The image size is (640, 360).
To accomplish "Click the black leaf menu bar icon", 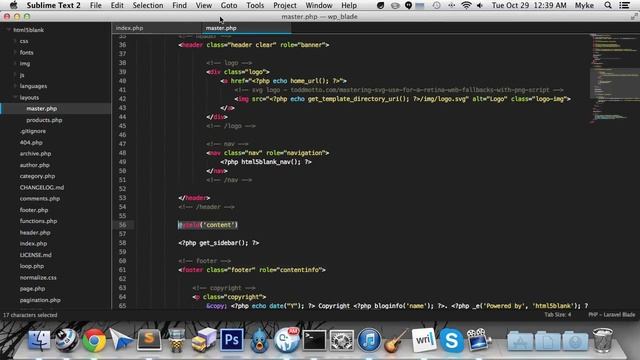I will click(380, 5).
